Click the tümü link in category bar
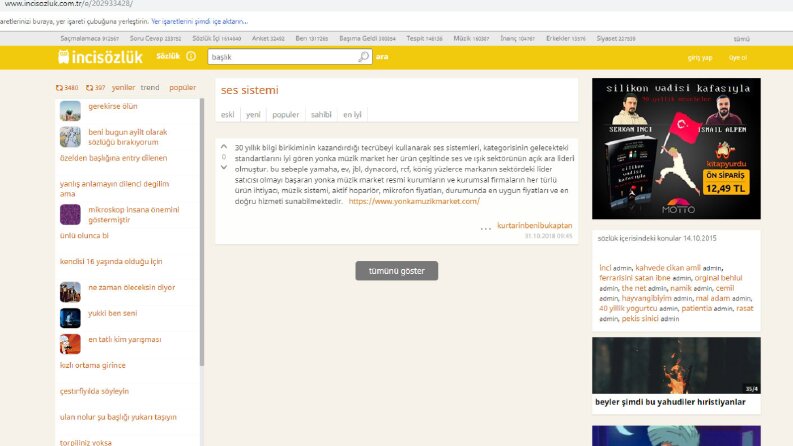793x446 pixels. click(741, 39)
